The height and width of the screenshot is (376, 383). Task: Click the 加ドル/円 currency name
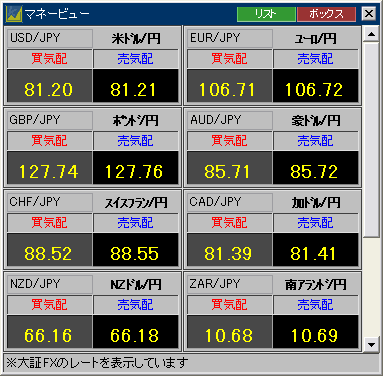[316, 203]
